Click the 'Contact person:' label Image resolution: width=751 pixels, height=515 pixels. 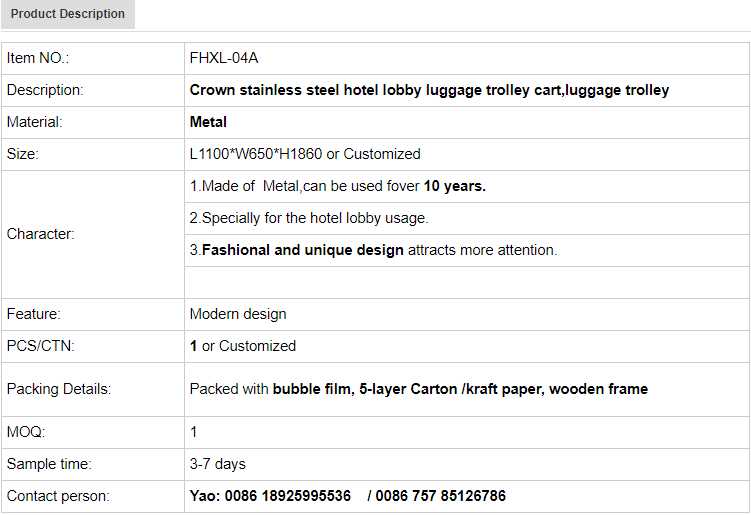tap(58, 496)
